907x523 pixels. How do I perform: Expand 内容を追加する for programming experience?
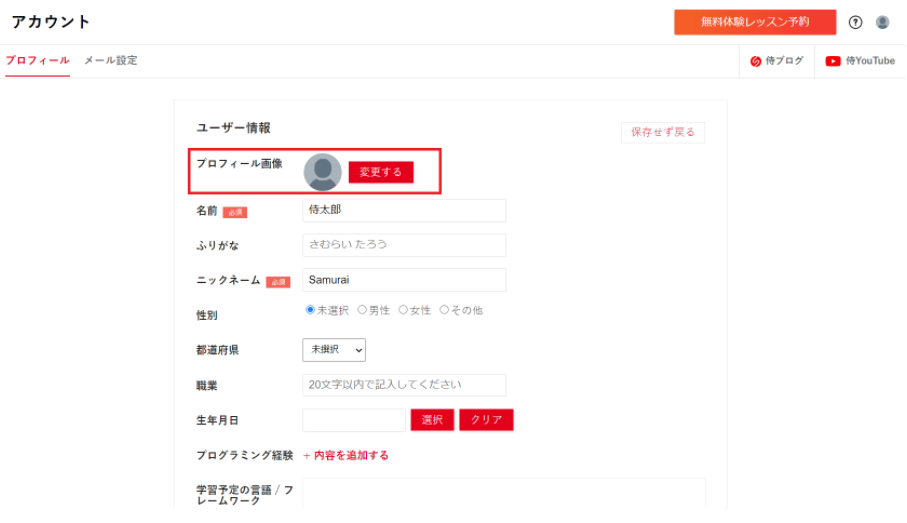[346, 455]
